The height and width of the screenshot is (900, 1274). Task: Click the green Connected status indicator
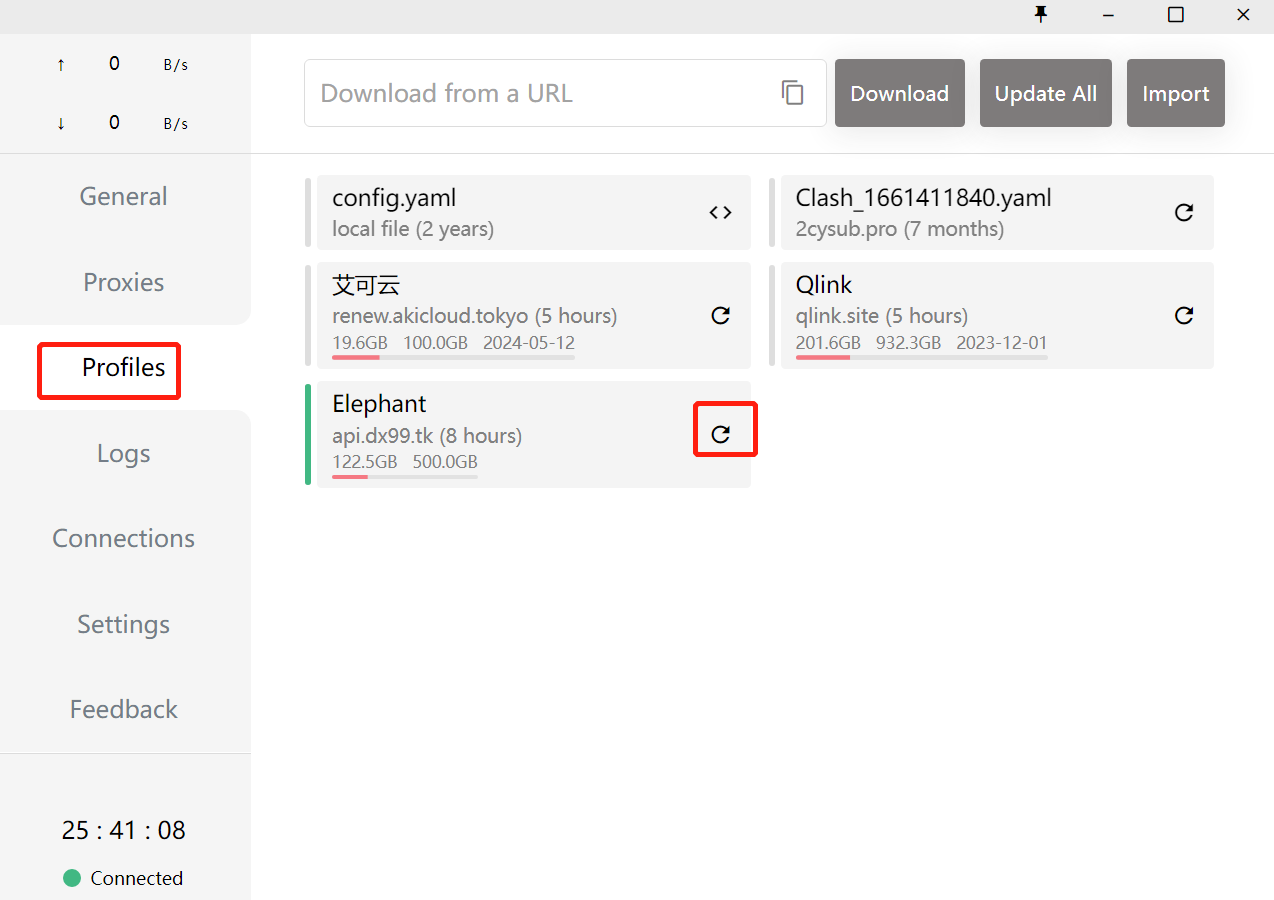click(x=72, y=878)
